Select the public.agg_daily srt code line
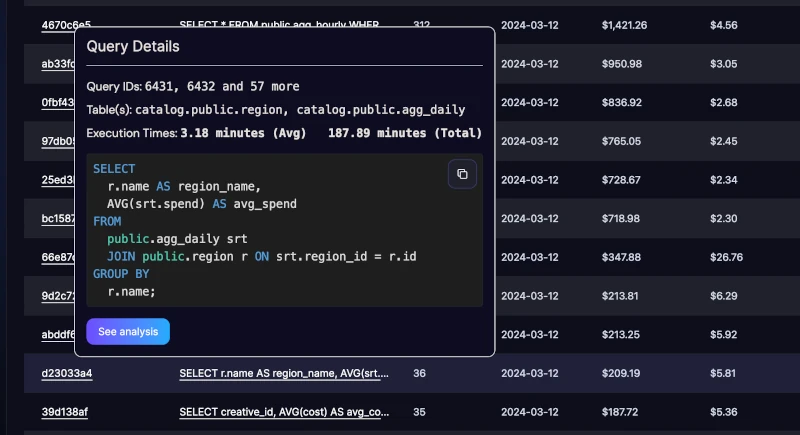 177,239
